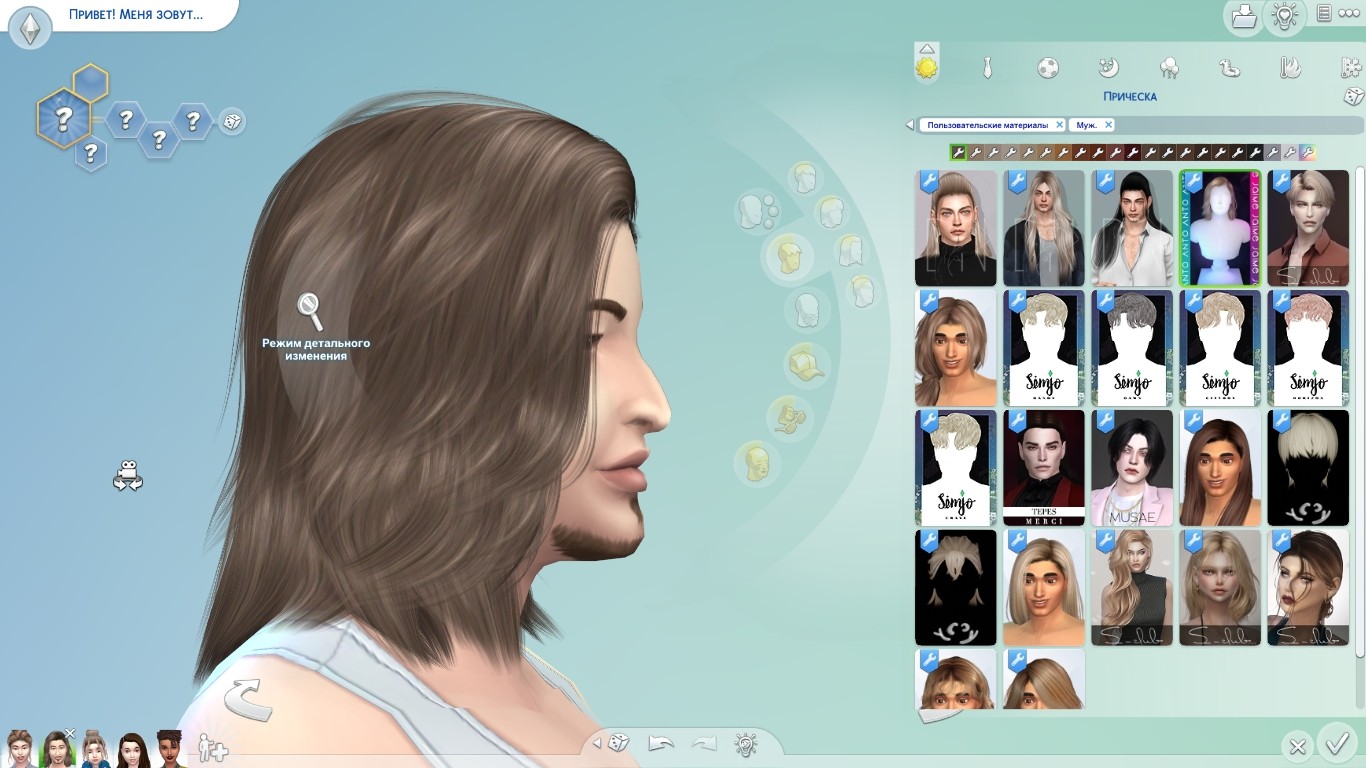Confirm changes with the checkmark button
The width and height of the screenshot is (1366, 768).
pos(1336,744)
